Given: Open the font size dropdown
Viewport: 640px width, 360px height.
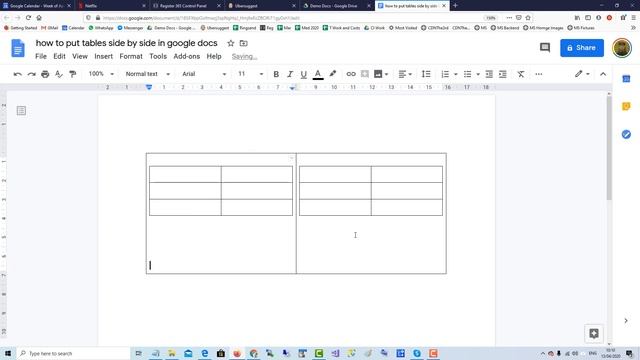Looking at the screenshot, I should (x=251, y=74).
